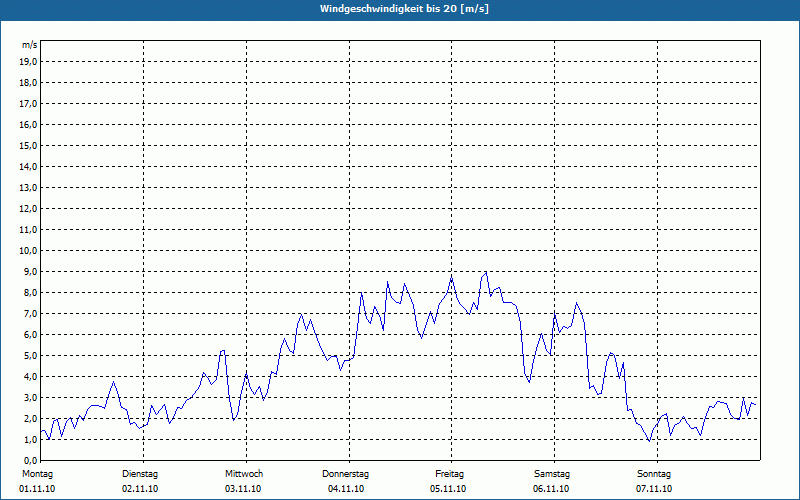The height and width of the screenshot is (500, 800).
Task: Click the 'Dienstag' day label
Action: click(140, 474)
